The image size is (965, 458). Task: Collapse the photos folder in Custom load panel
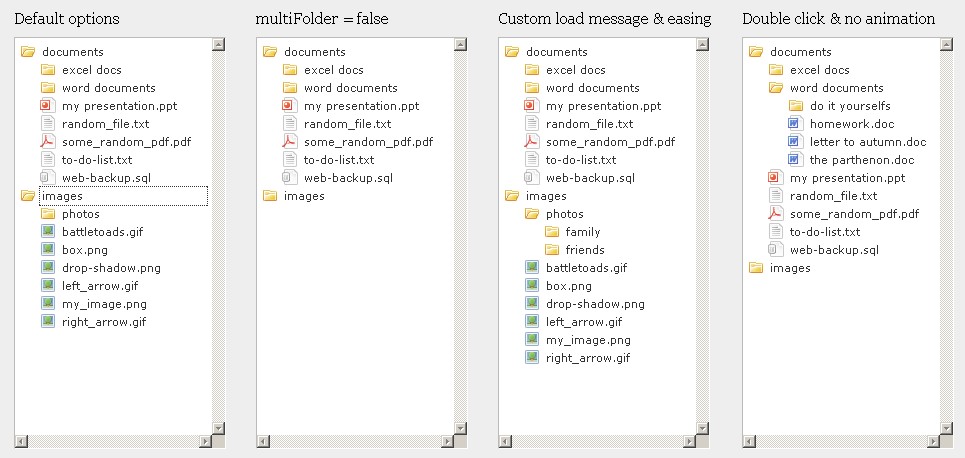(565, 214)
